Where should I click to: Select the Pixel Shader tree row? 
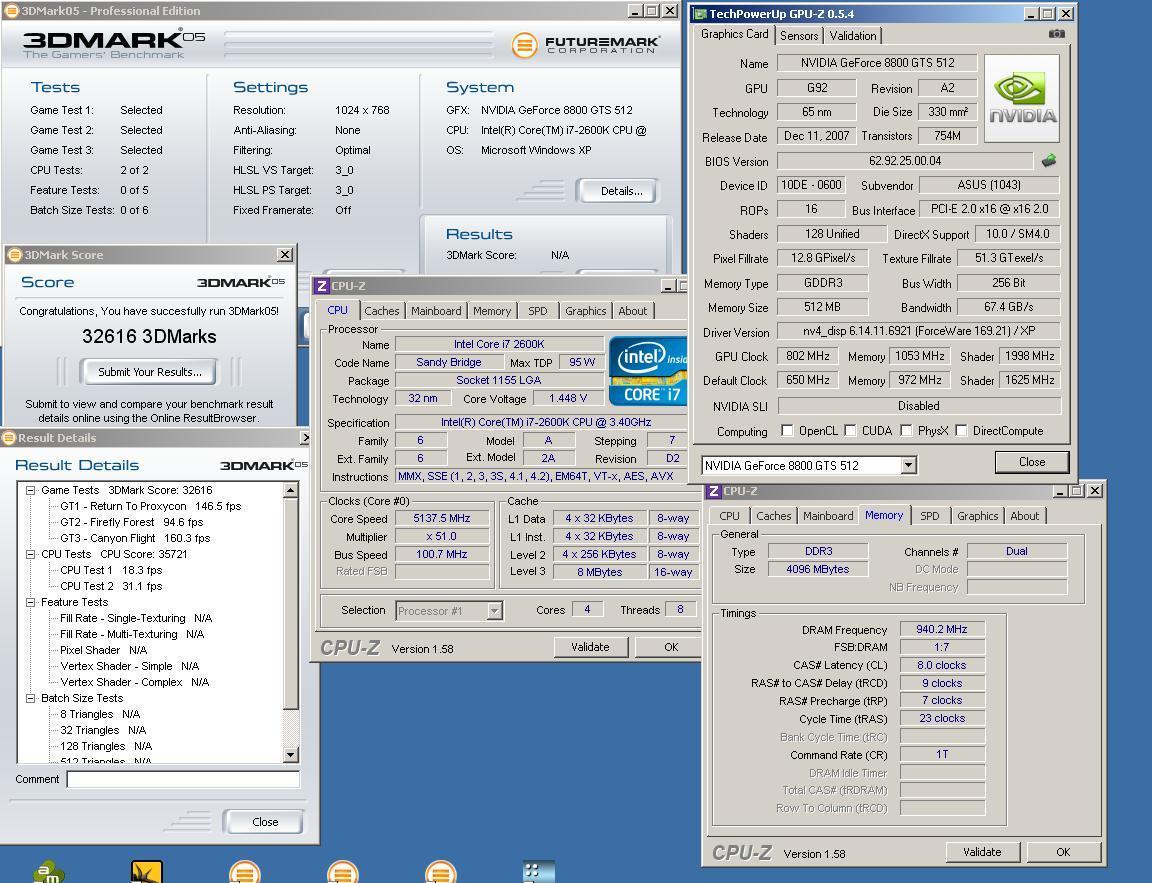point(104,650)
